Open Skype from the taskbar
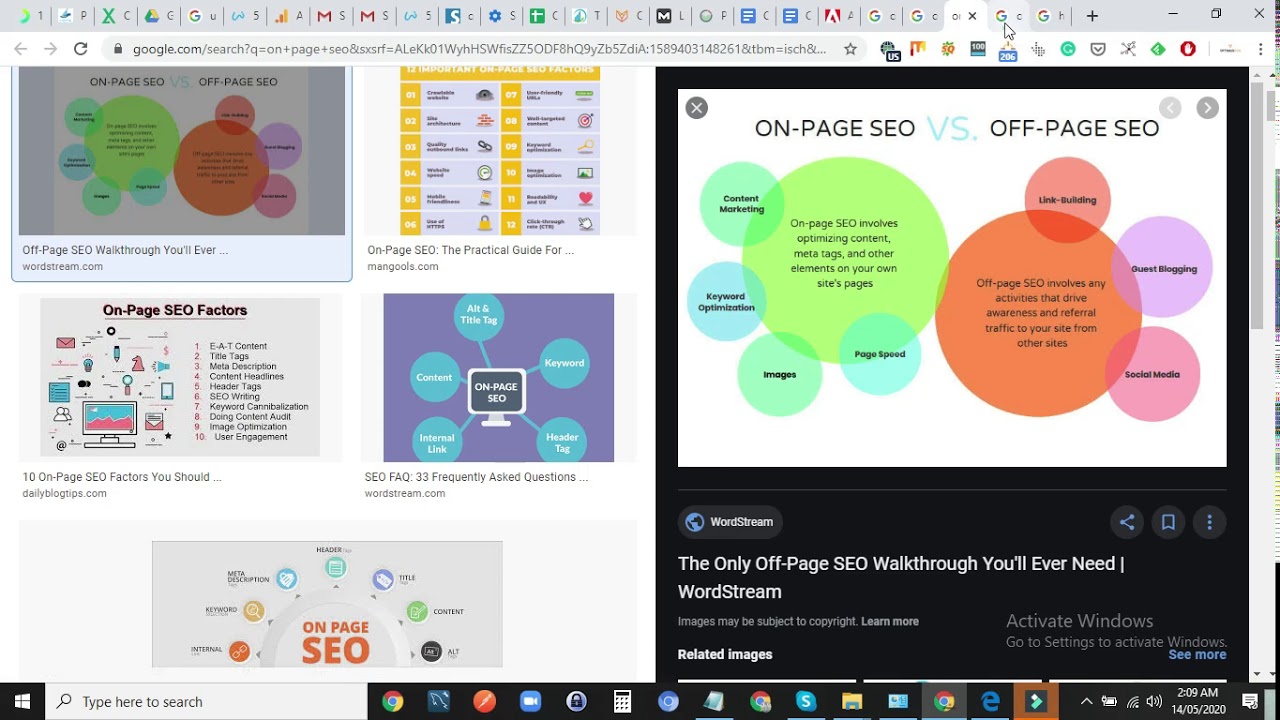Viewport: 1280px width, 720px height. pos(806,702)
